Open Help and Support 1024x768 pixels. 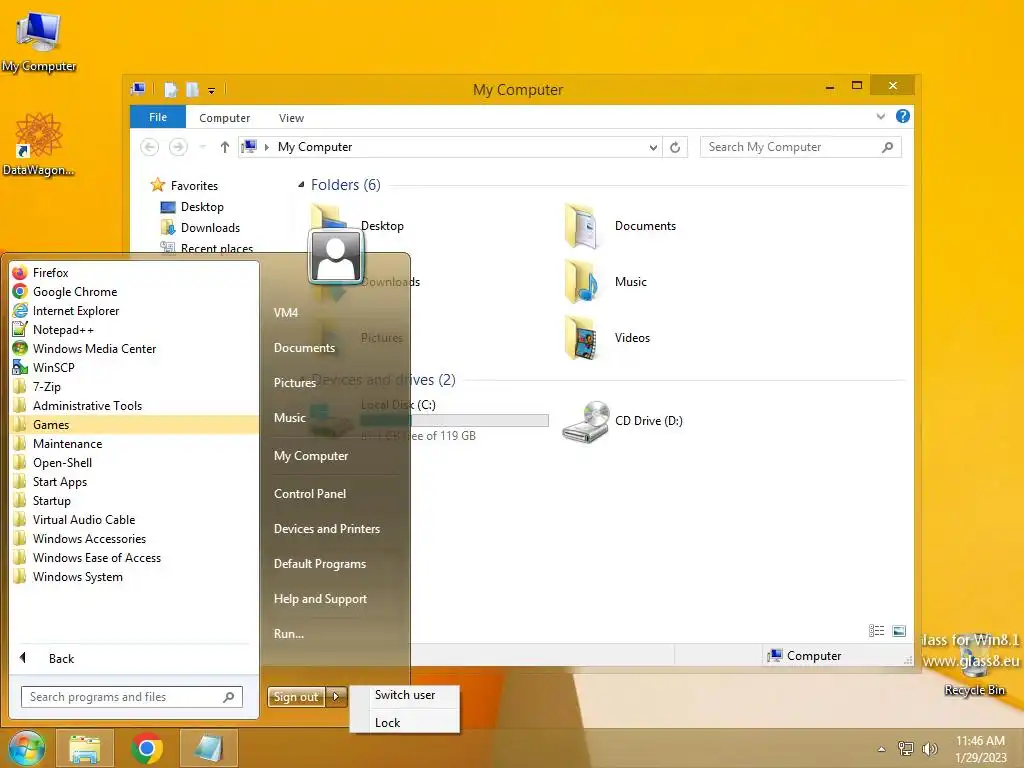click(x=320, y=599)
